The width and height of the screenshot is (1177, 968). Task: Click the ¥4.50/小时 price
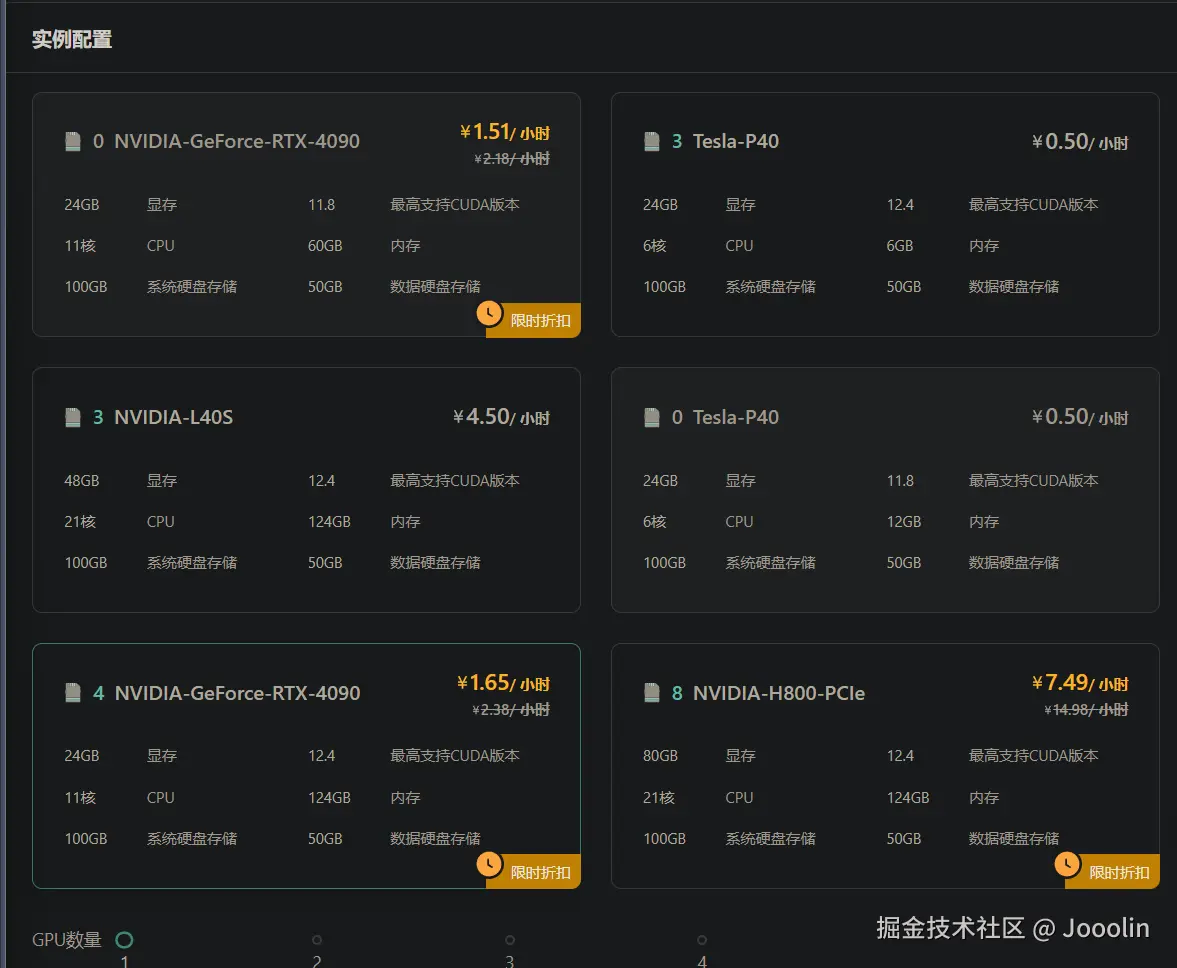[501, 416]
